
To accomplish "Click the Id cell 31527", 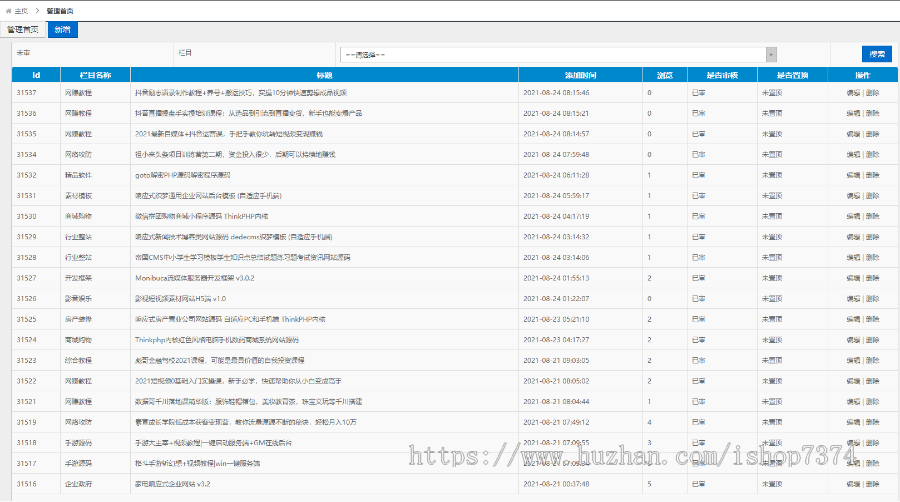I will pos(26,278).
